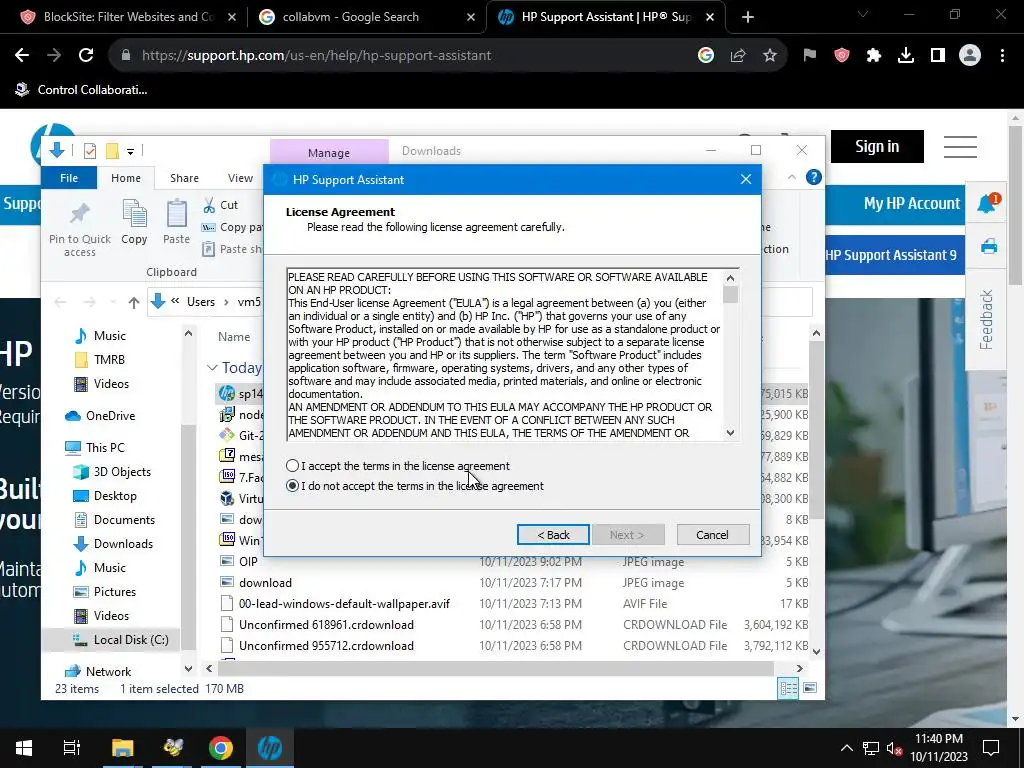Switch to large icons view in status bar

point(810,688)
